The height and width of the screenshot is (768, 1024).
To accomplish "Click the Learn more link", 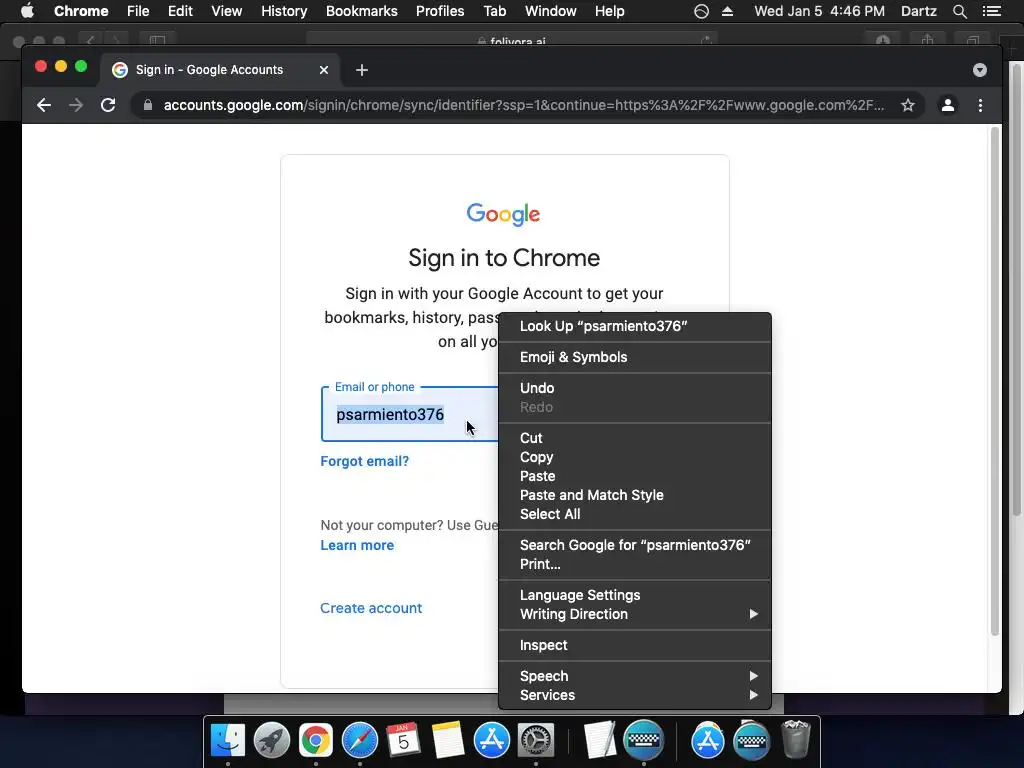I will pyautogui.click(x=357, y=545).
